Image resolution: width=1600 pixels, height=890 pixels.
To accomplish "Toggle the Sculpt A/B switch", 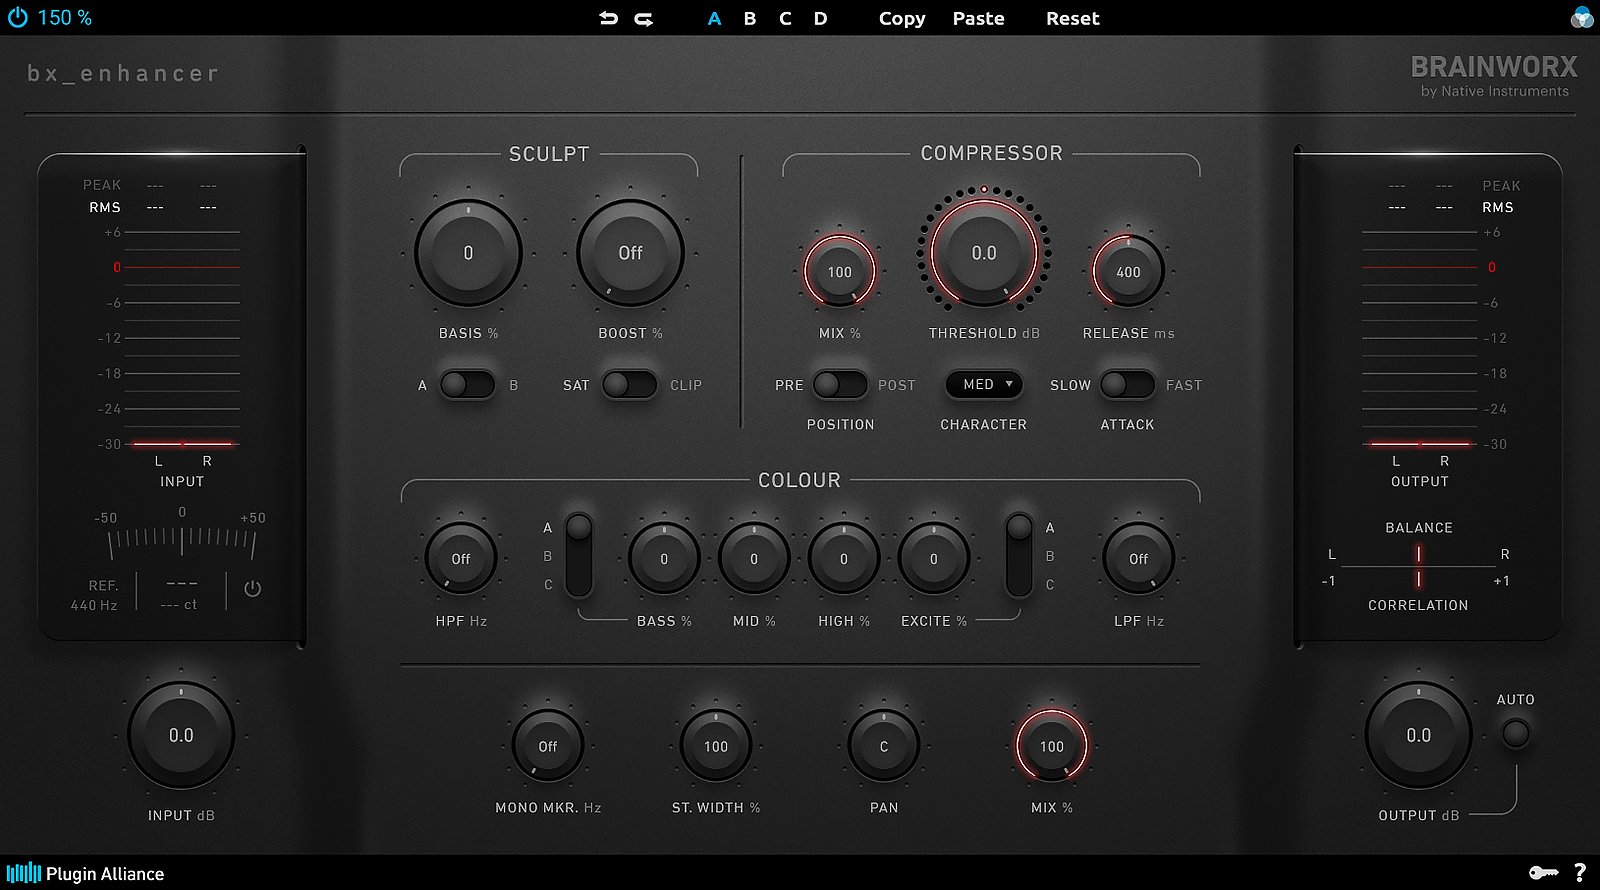I will pos(467,385).
